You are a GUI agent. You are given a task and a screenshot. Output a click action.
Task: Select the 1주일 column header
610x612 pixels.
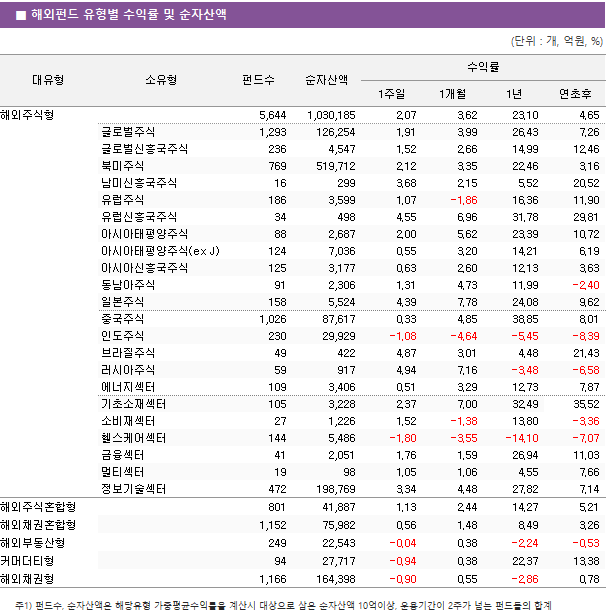pos(391,94)
